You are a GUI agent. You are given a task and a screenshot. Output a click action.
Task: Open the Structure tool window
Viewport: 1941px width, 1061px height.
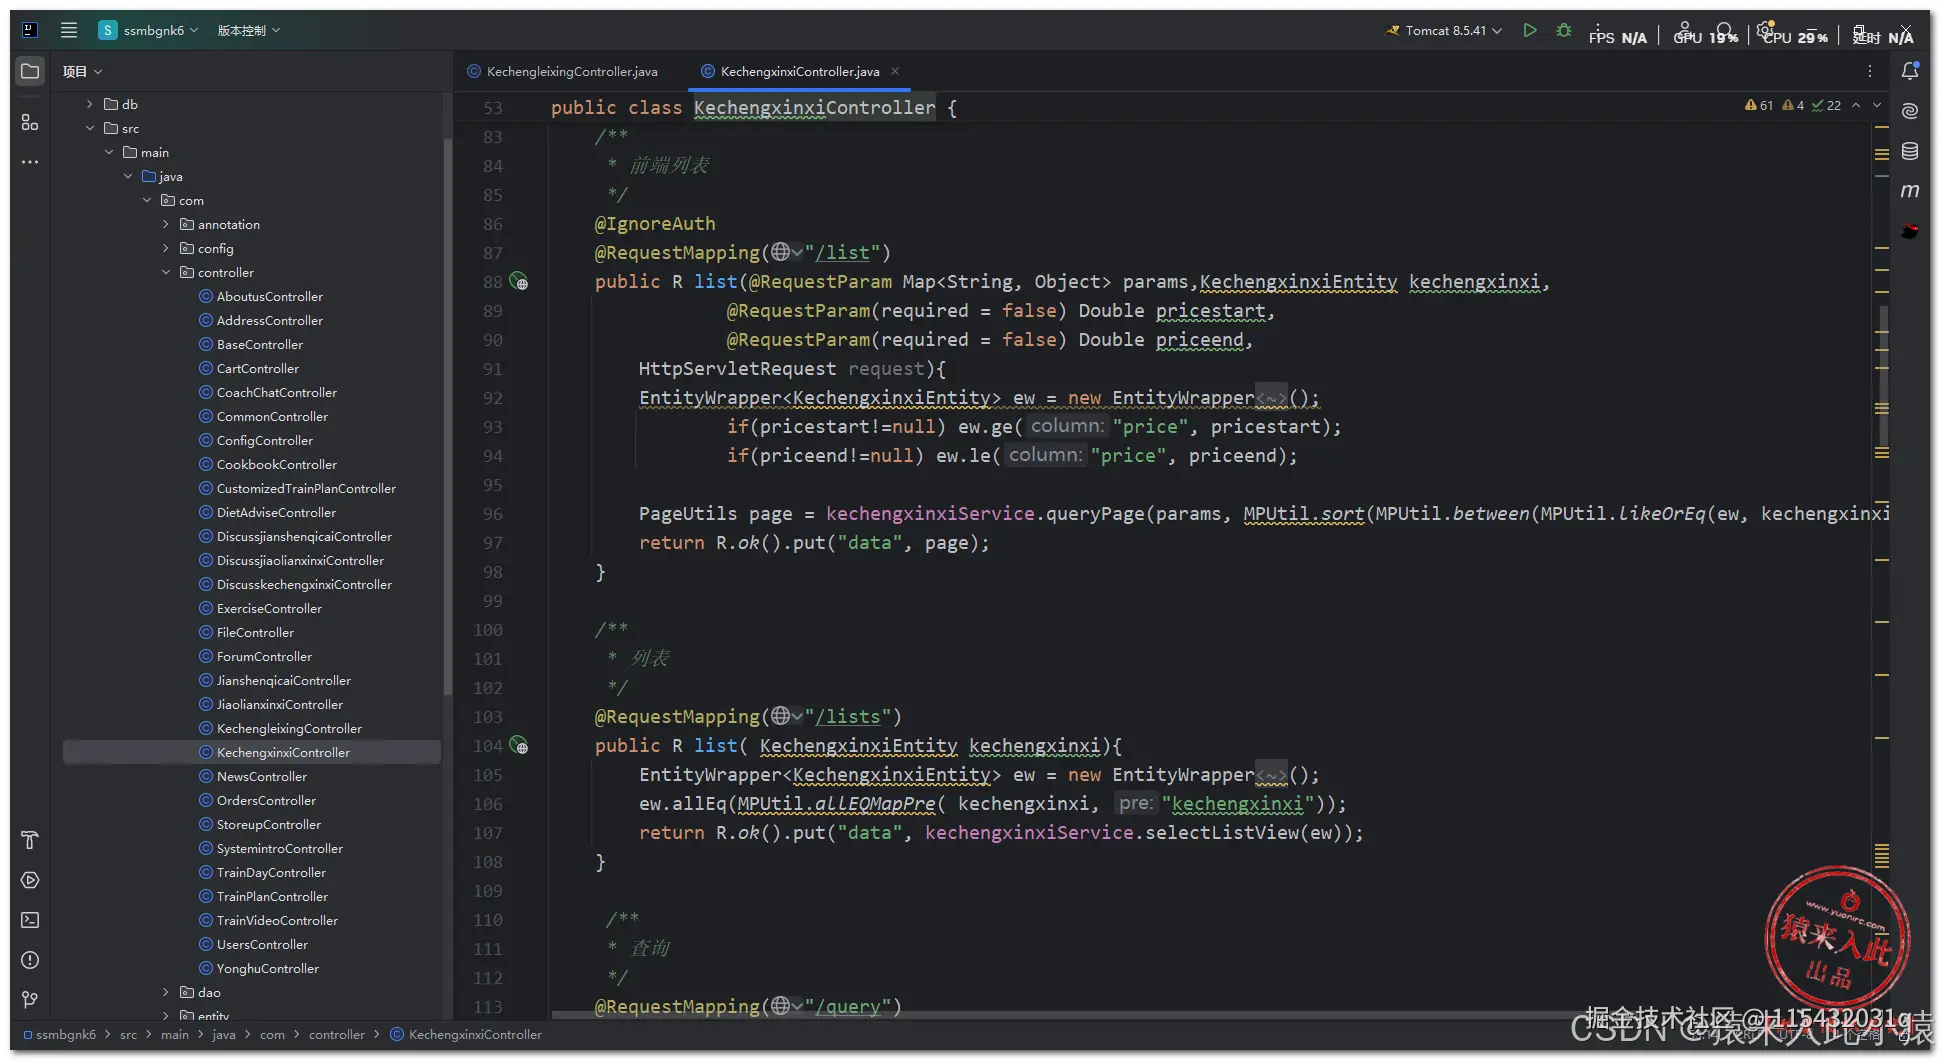[x=30, y=122]
